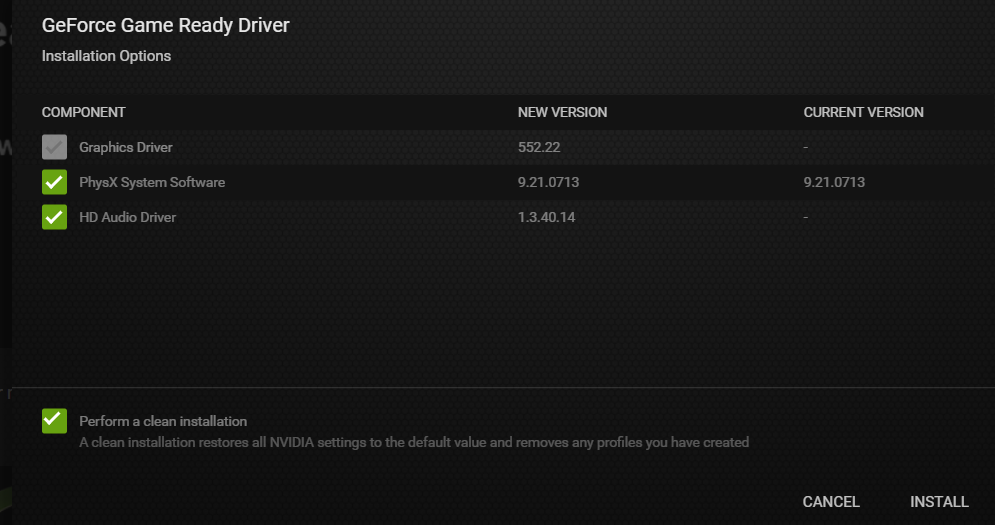Viewport: 995px width, 525px height.
Task: Select the Graphics Driver component label
Action: [x=126, y=147]
